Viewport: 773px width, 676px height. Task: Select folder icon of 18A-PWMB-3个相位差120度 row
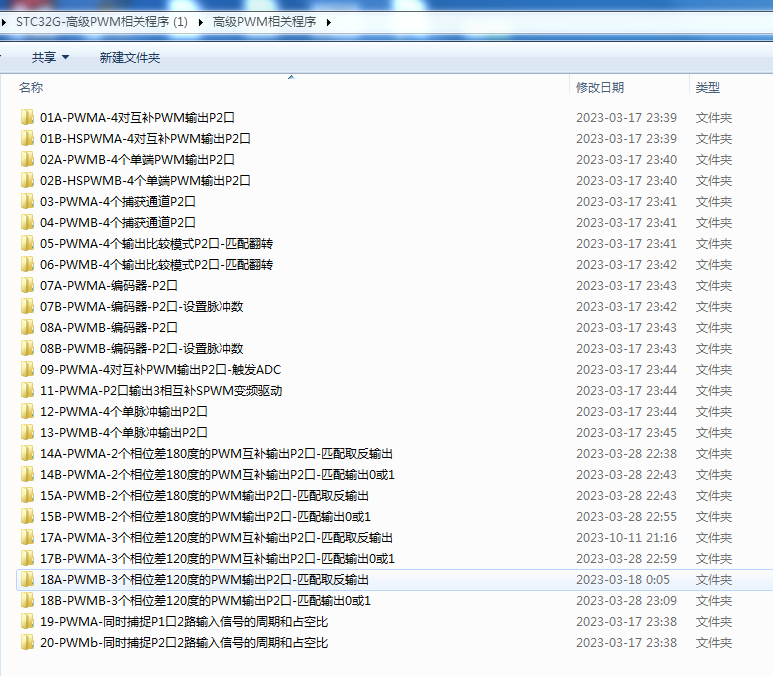(x=28, y=580)
